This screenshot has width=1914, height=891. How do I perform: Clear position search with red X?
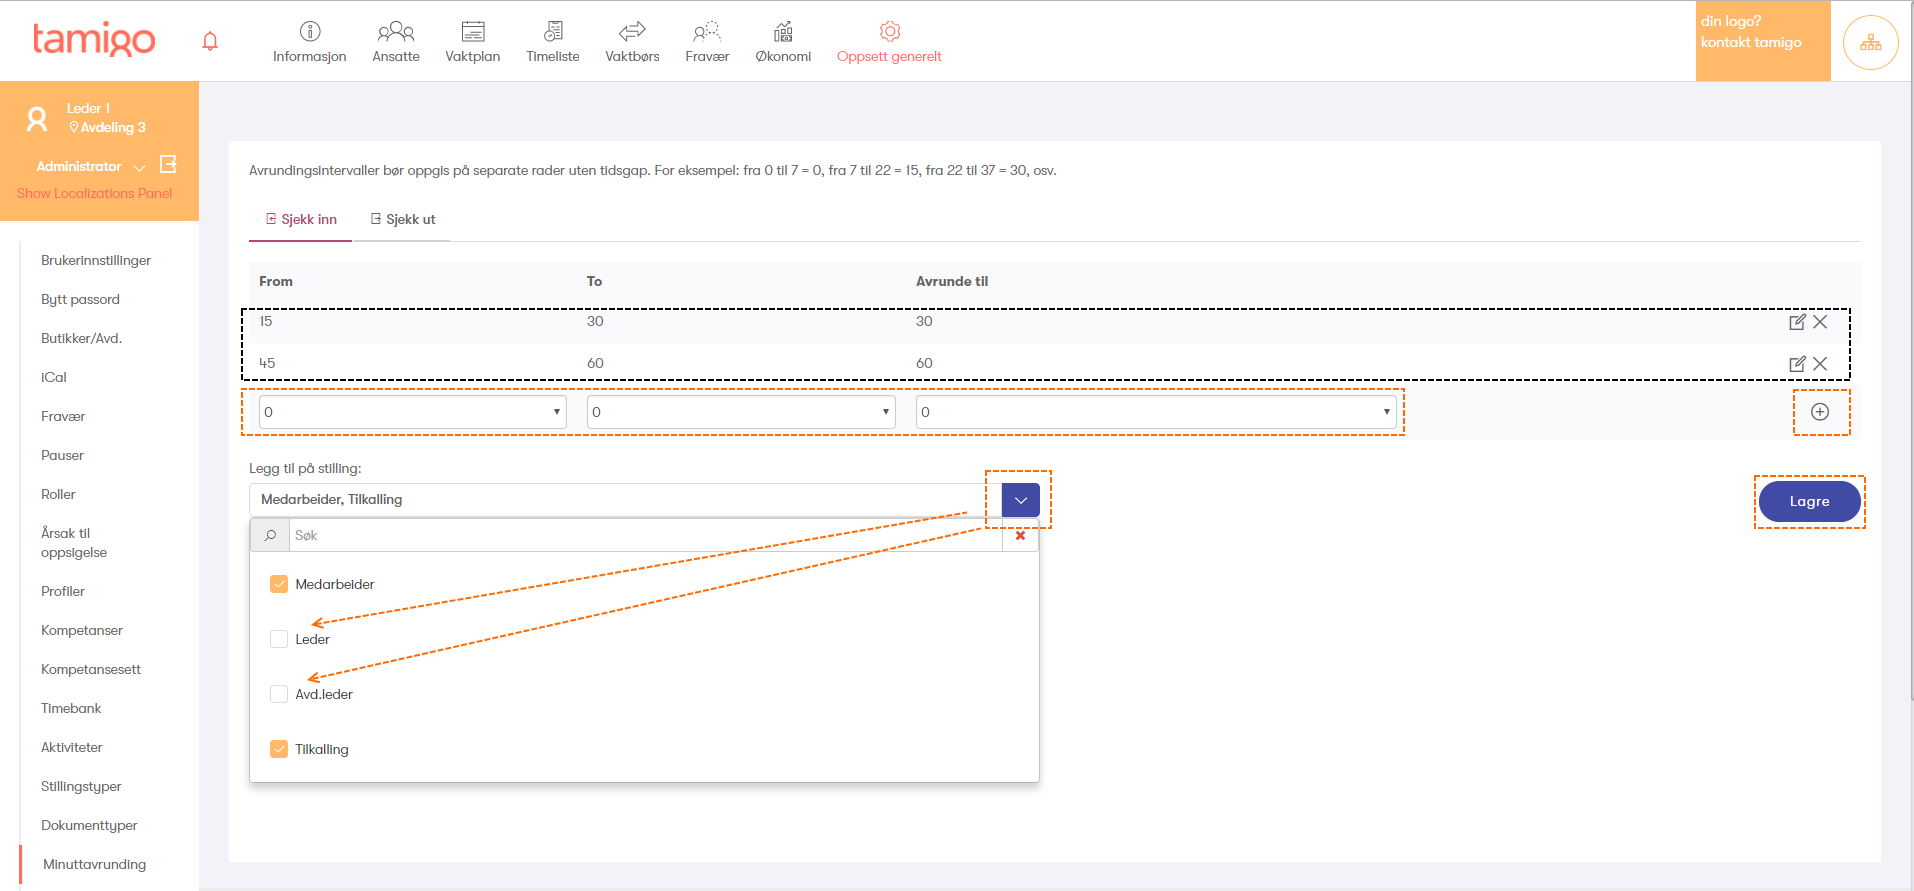[x=1020, y=535]
